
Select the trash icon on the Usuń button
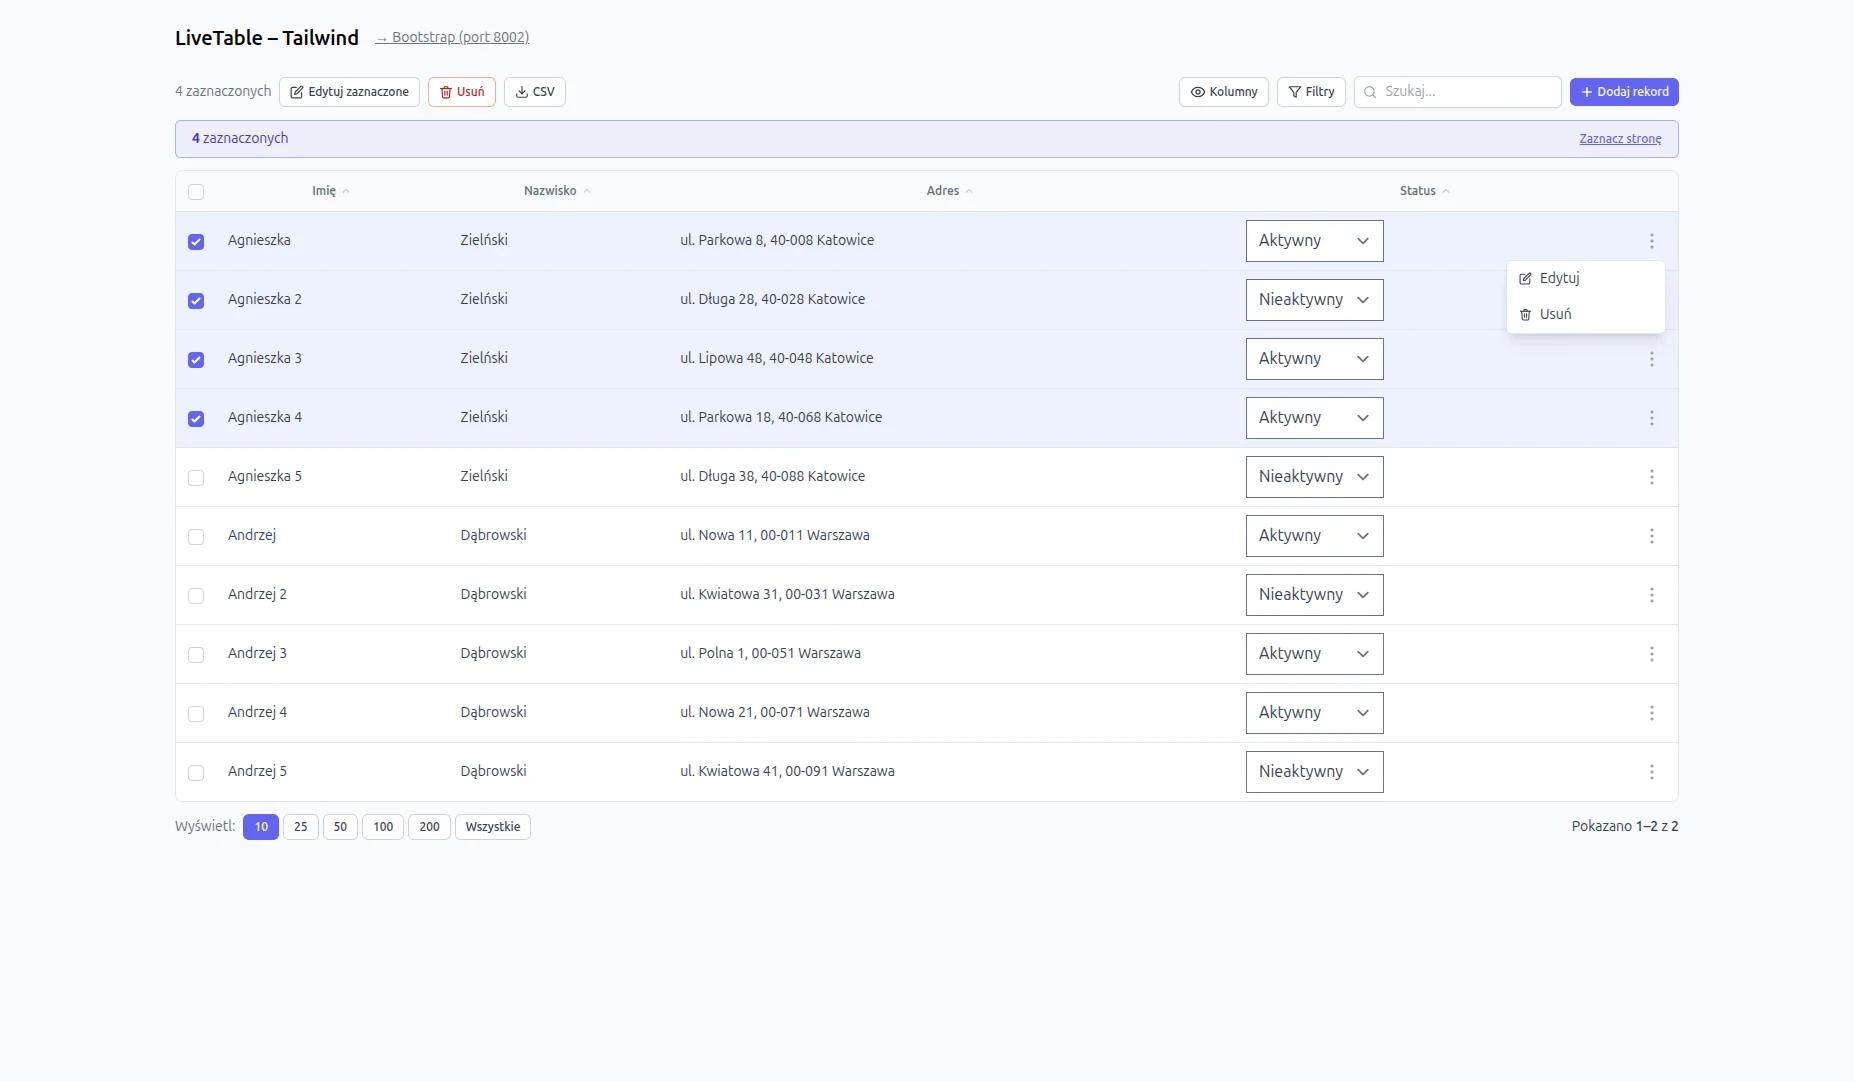point(445,91)
